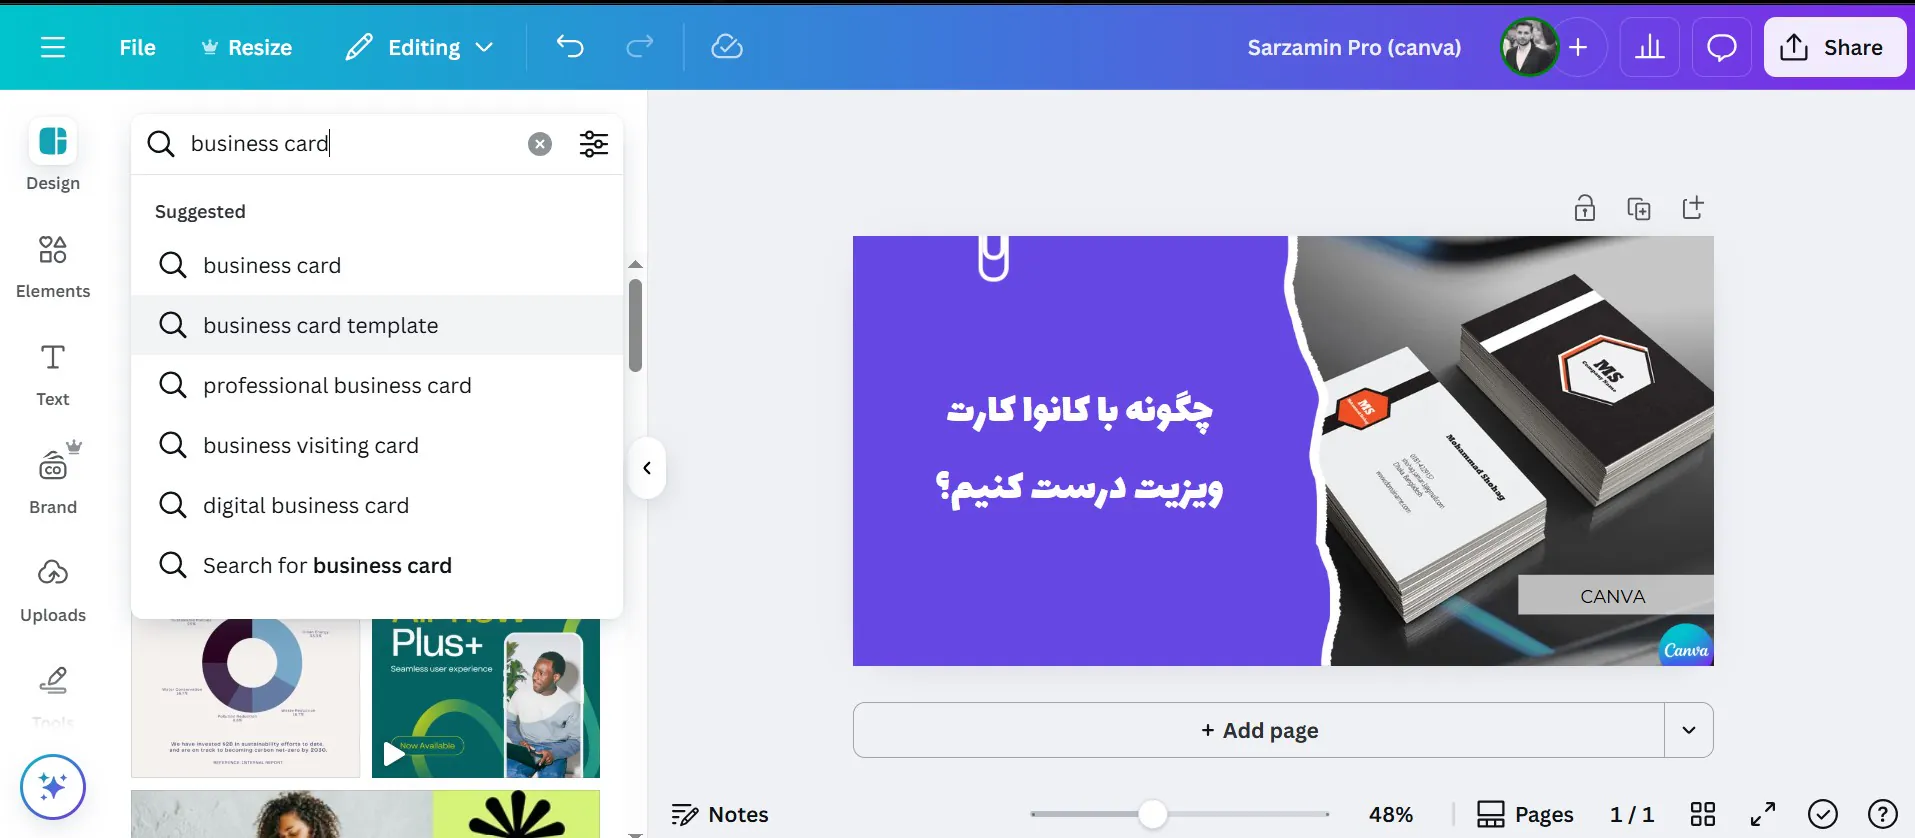The image size is (1915, 838).
Task: Undo the last action
Action: [570, 47]
